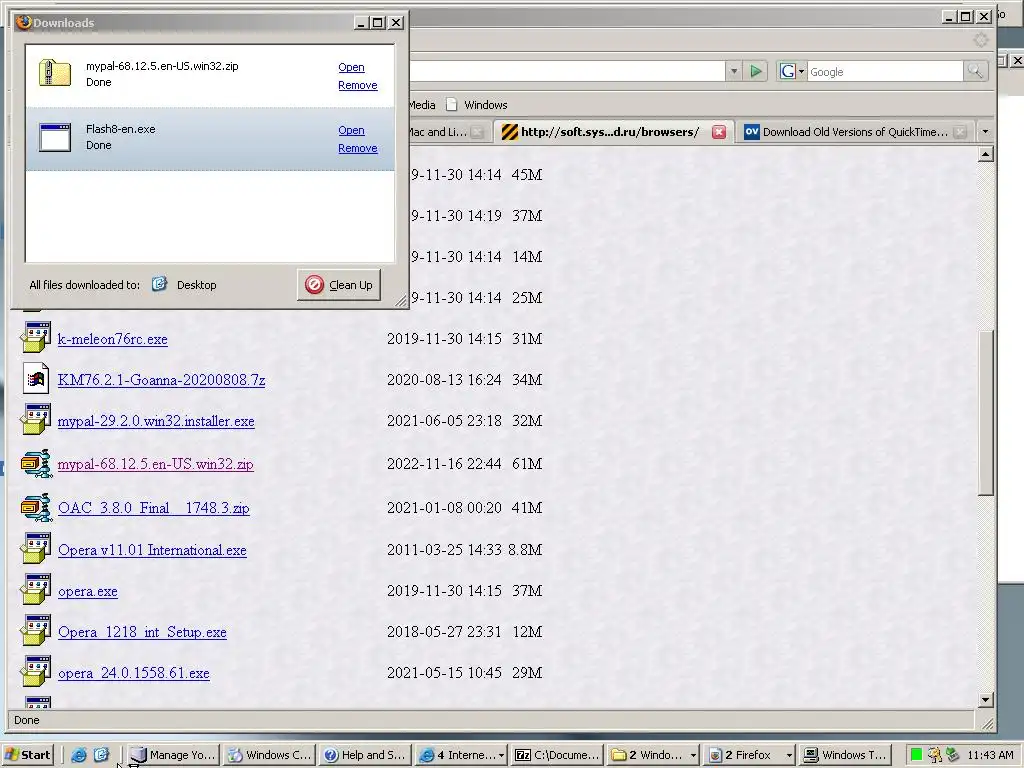The width and height of the screenshot is (1024, 768).
Task: Click the search magnifier button
Action: [x=974, y=71]
